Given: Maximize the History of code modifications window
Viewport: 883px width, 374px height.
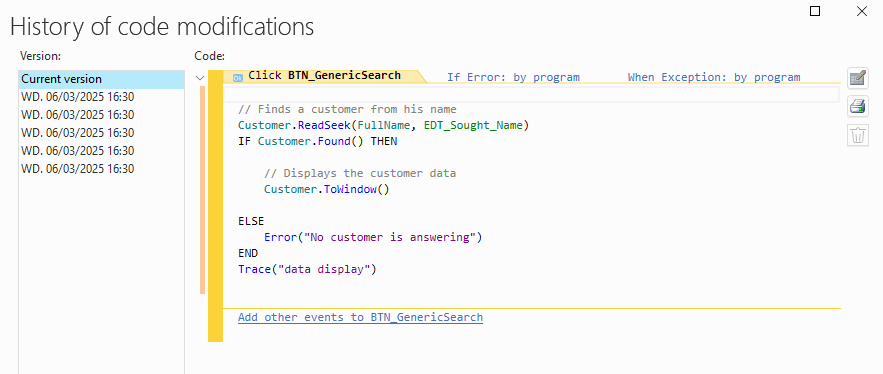Looking at the screenshot, I should pyautogui.click(x=815, y=11).
